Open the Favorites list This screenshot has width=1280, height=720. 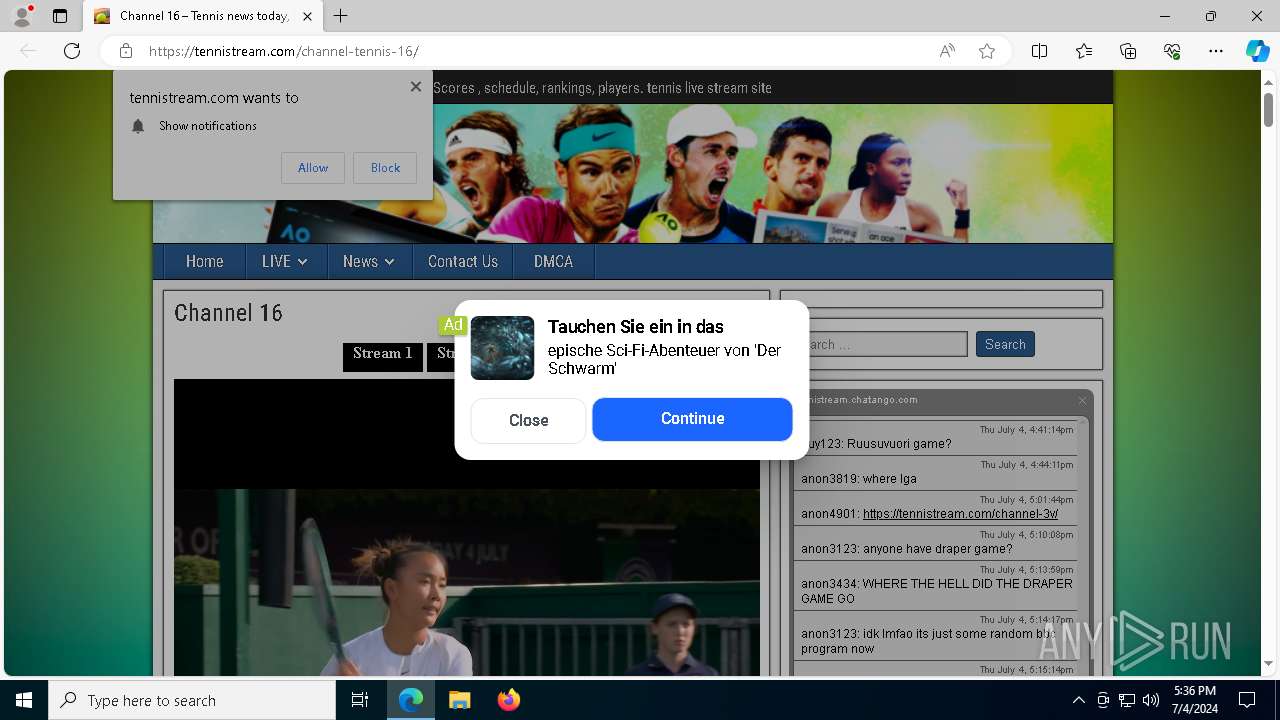tap(1084, 51)
